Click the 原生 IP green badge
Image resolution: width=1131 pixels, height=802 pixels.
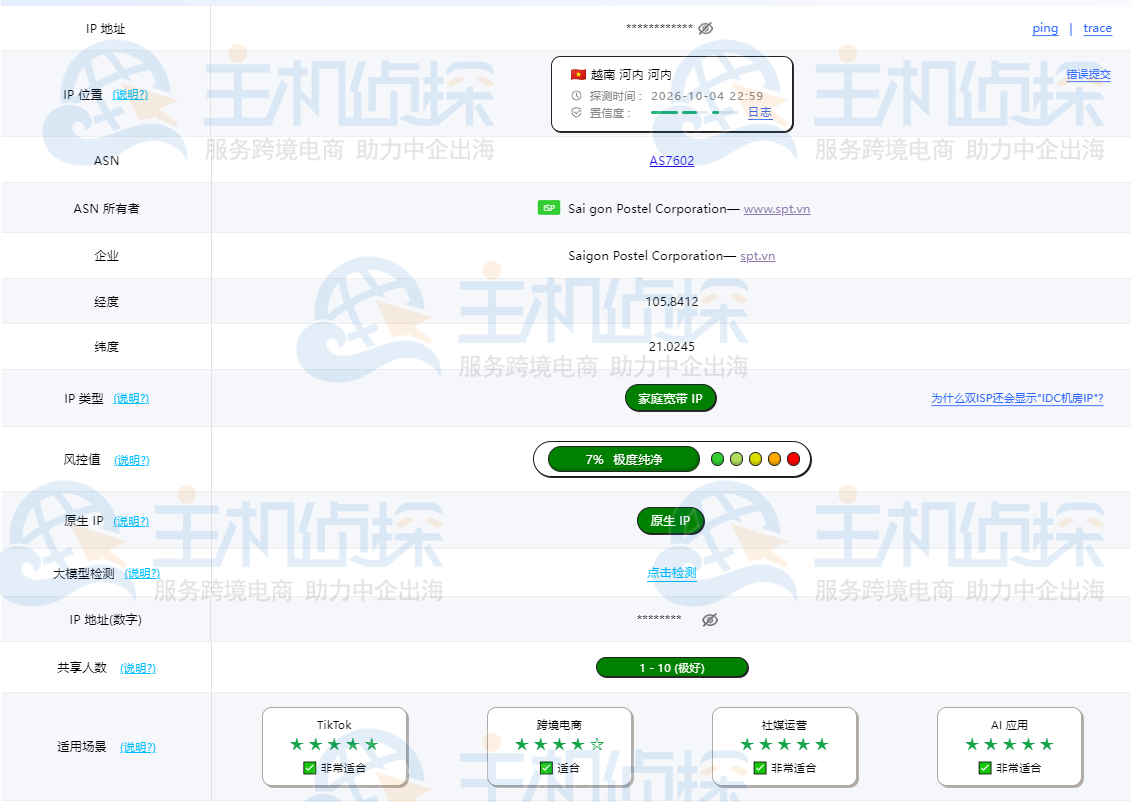tap(670, 521)
